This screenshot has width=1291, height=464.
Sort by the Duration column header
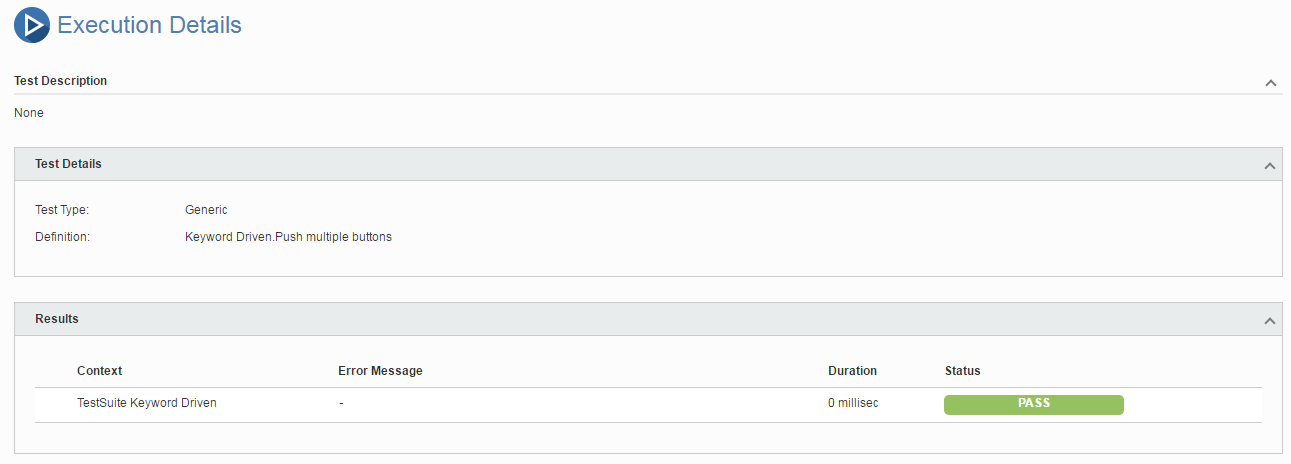pos(852,371)
